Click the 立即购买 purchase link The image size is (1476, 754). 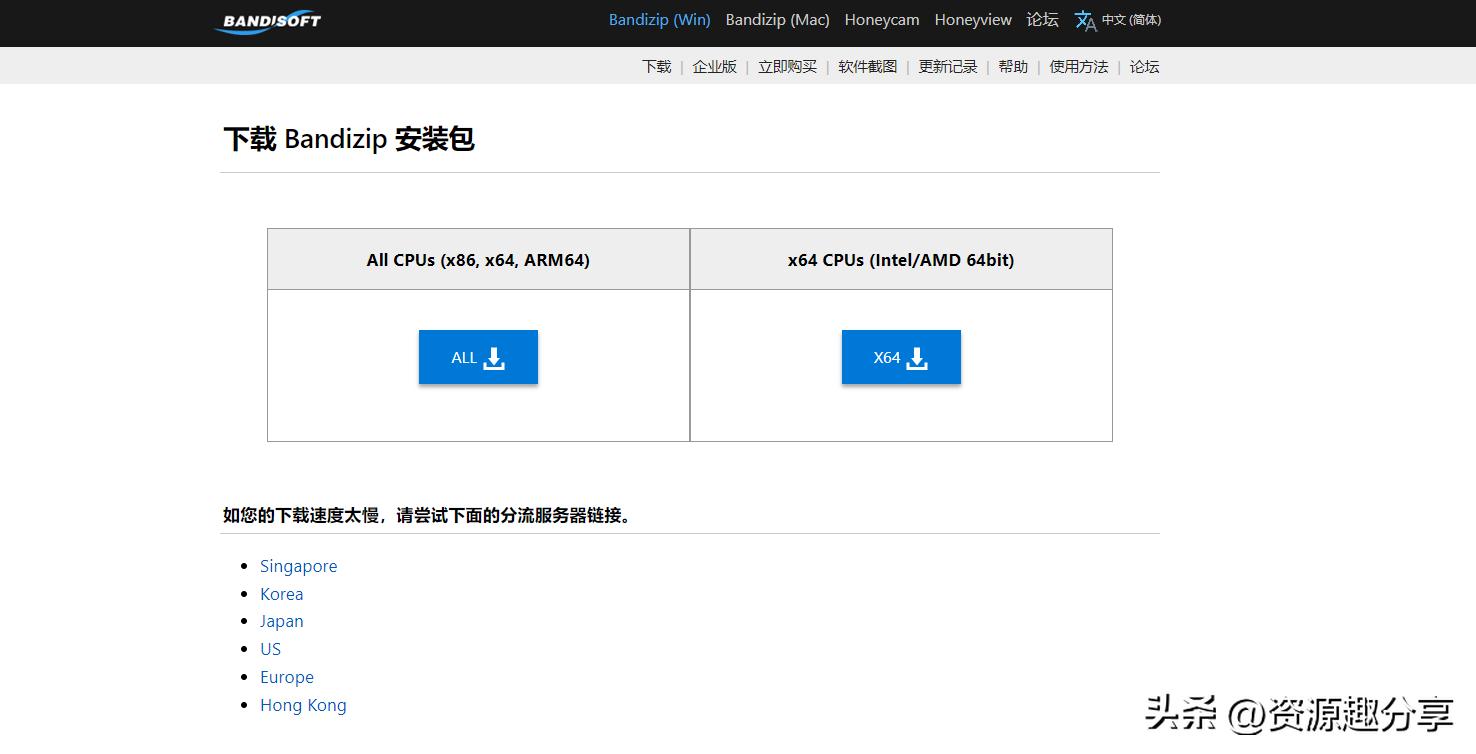point(786,66)
